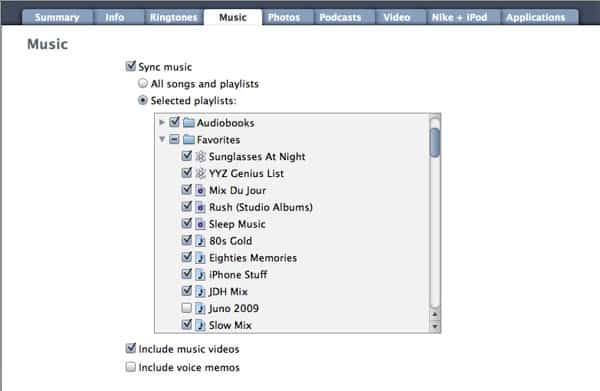Uncheck the 80s Gold playlist
Screen dimensions: 600x391
click(x=187, y=240)
